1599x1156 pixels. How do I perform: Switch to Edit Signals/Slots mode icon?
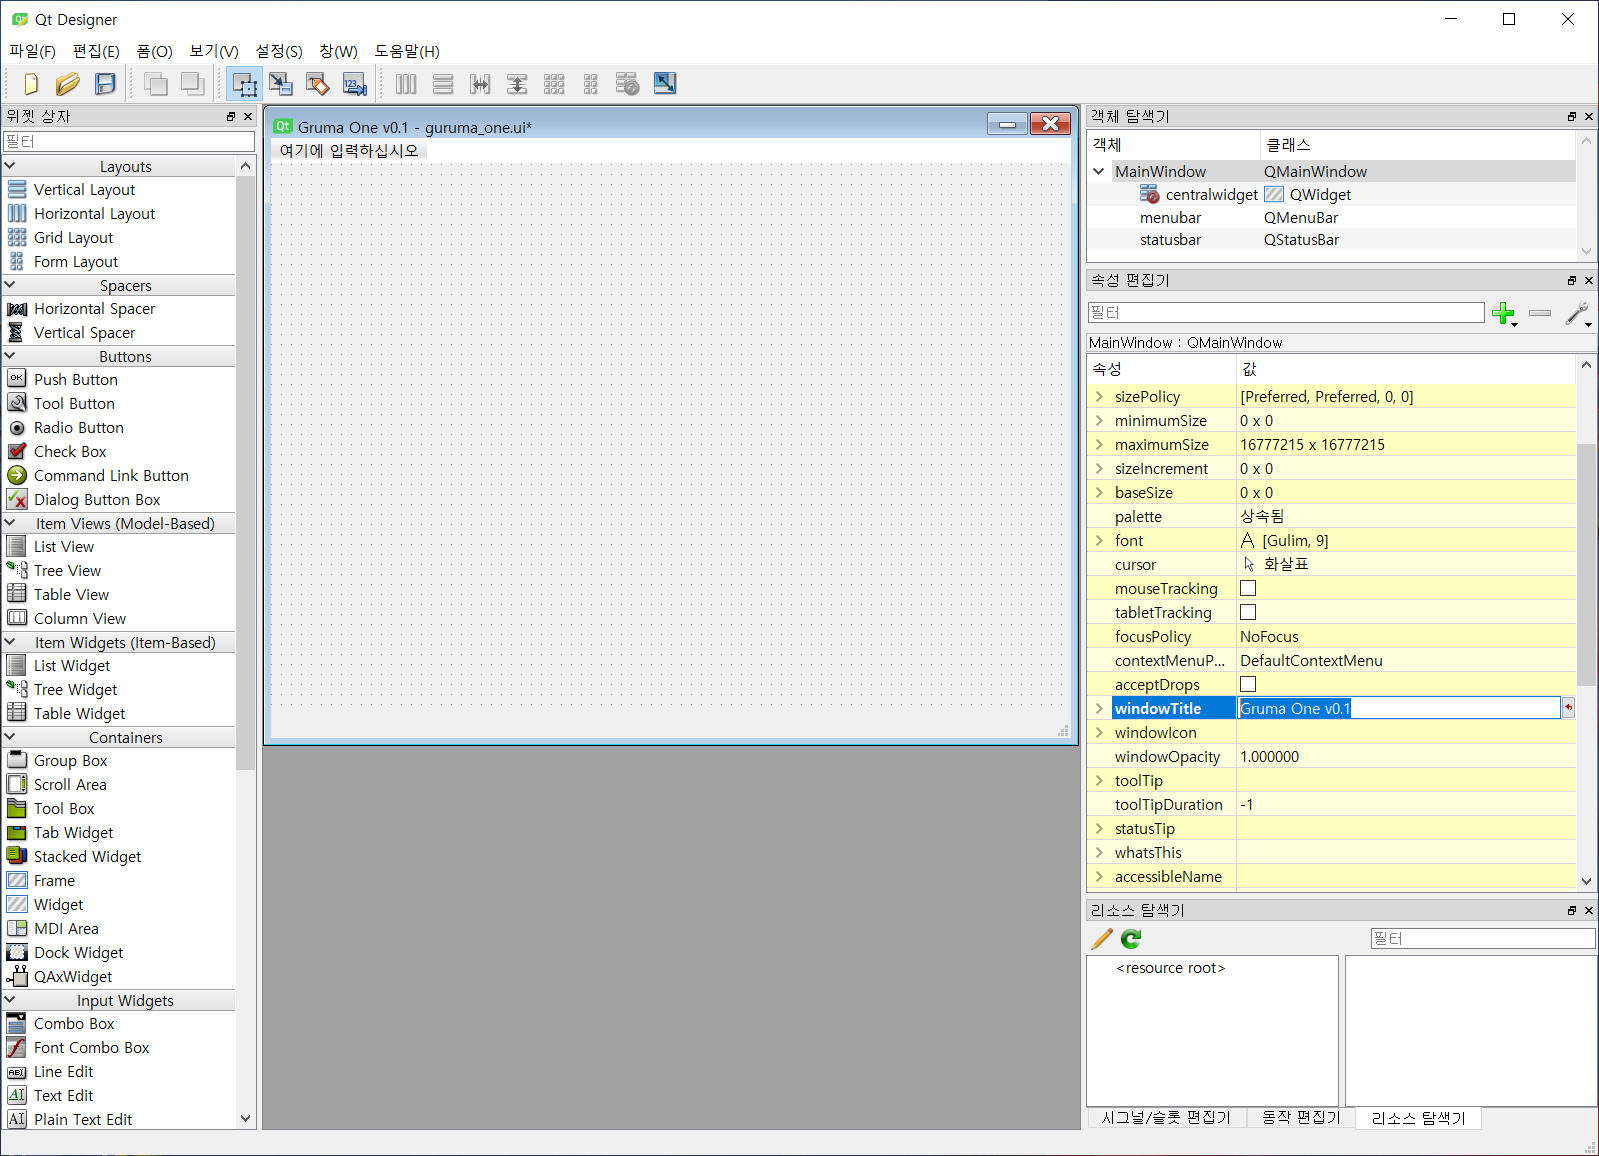tap(281, 84)
